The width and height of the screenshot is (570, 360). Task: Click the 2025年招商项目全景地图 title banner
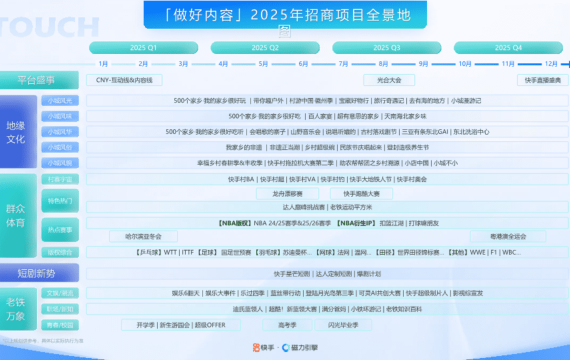click(x=285, y=15)
